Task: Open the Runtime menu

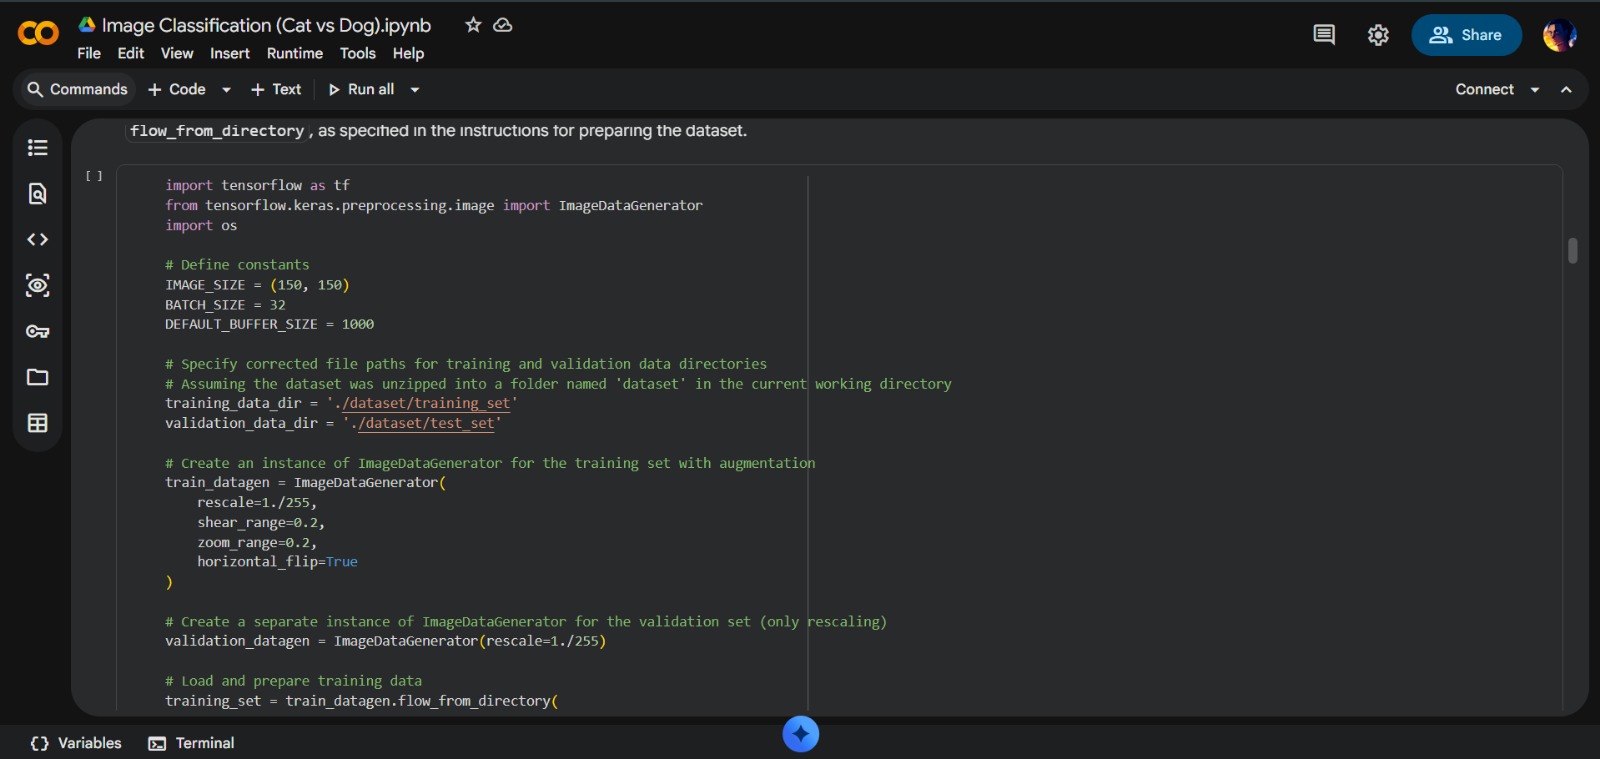Action: point(294,54)
